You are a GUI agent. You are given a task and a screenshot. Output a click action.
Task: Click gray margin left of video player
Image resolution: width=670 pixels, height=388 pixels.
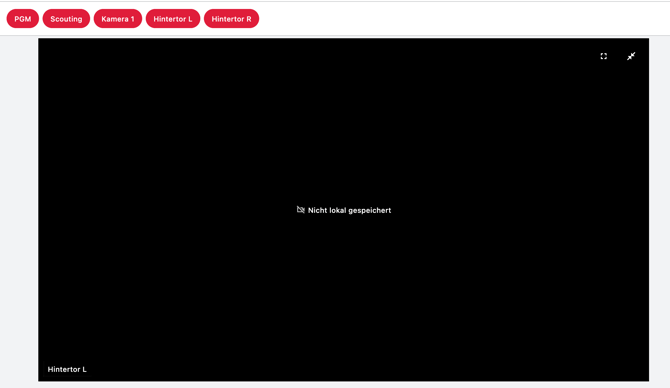coord(19,209)
